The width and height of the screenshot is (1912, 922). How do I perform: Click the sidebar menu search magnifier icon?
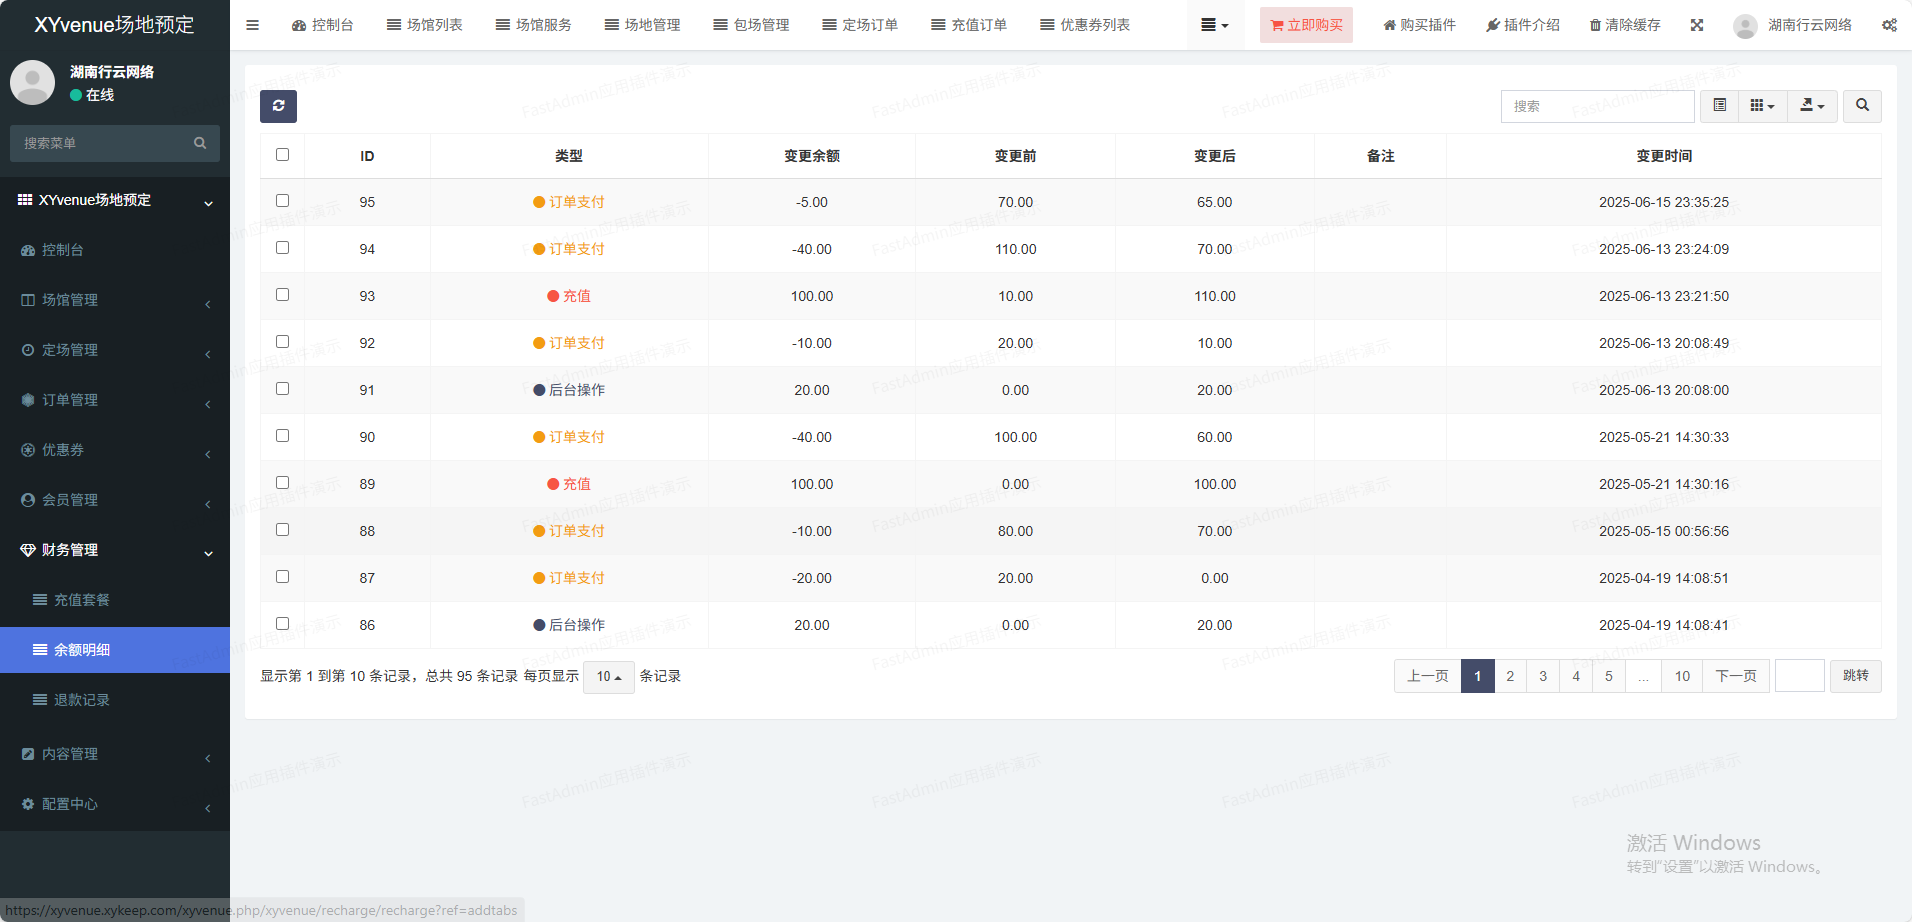tap(200, 143)
